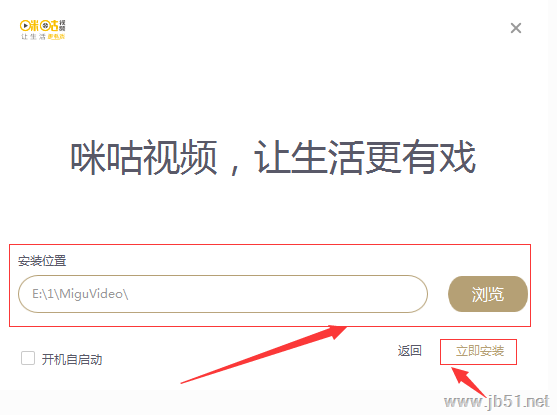Click the film reel icon in Migu logo
Viewport: 557px width, 415px height.
(45, 26)
